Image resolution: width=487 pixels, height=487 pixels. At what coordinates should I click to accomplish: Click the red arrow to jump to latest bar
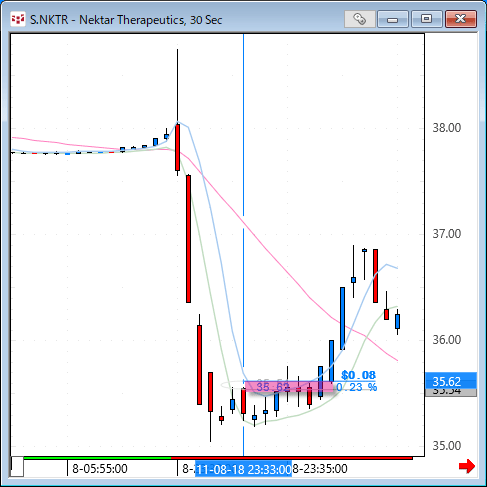click(467, 466)
